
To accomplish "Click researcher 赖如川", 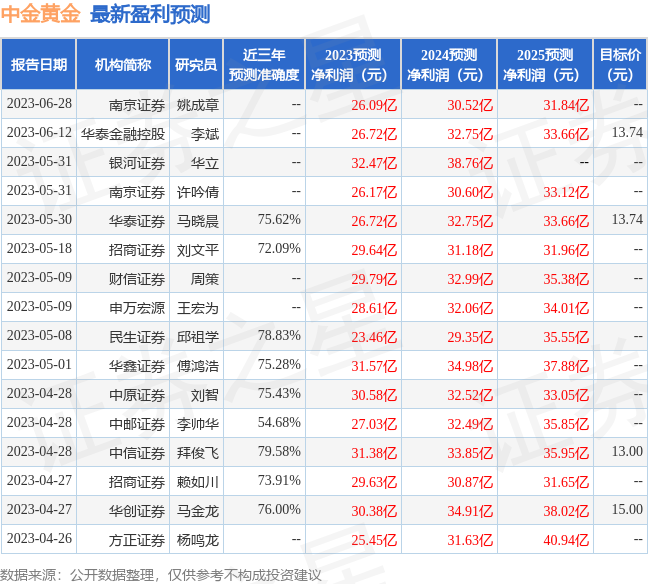I will pos(198,482).
